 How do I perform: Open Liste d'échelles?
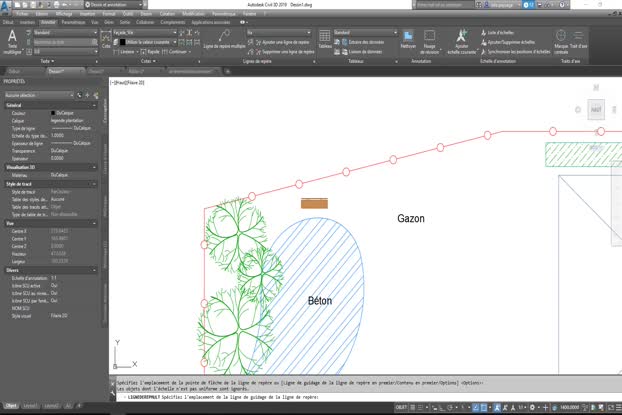coord(497,33)
